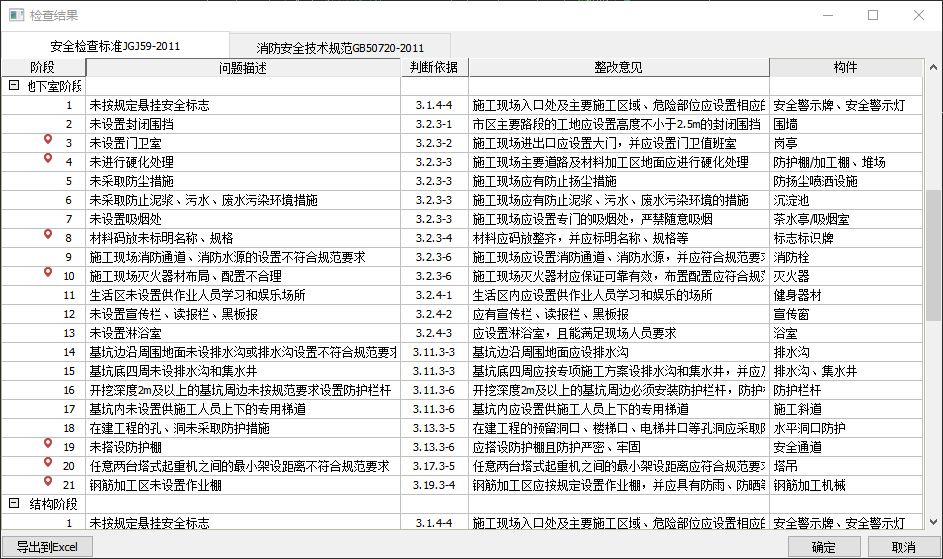Select row 未设置宣传栏、读报栏、黑板报
This screenshot has height=559, width=943.
point(461,314)
